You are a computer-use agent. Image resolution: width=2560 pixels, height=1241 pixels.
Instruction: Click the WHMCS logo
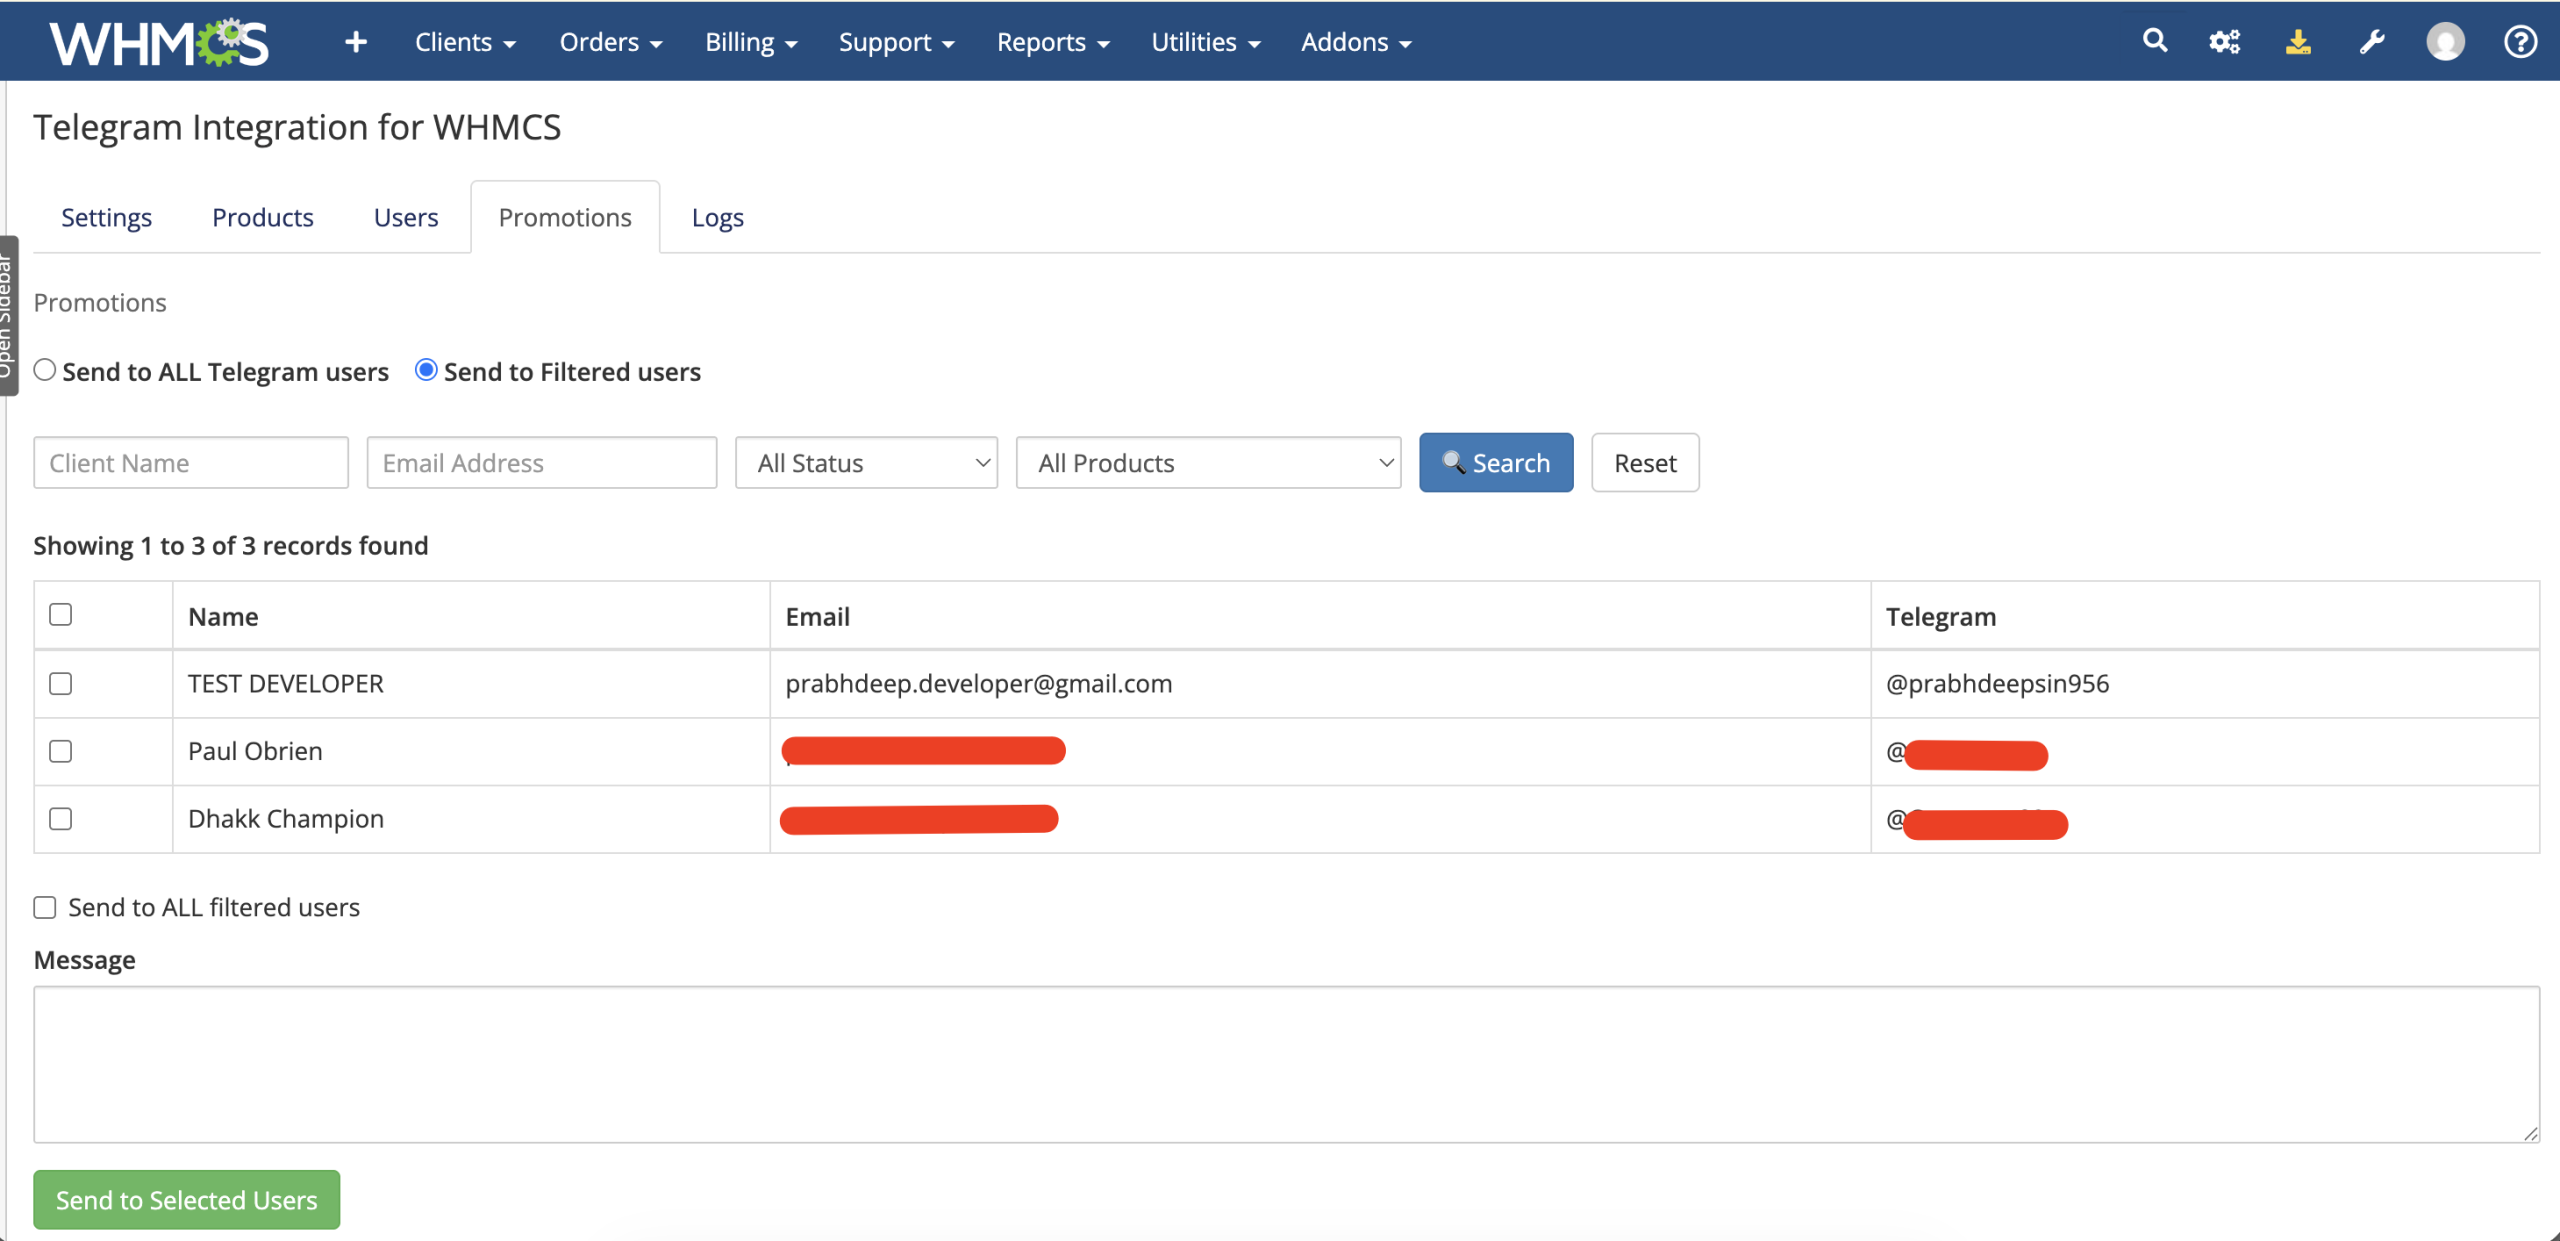click(160, 42)
